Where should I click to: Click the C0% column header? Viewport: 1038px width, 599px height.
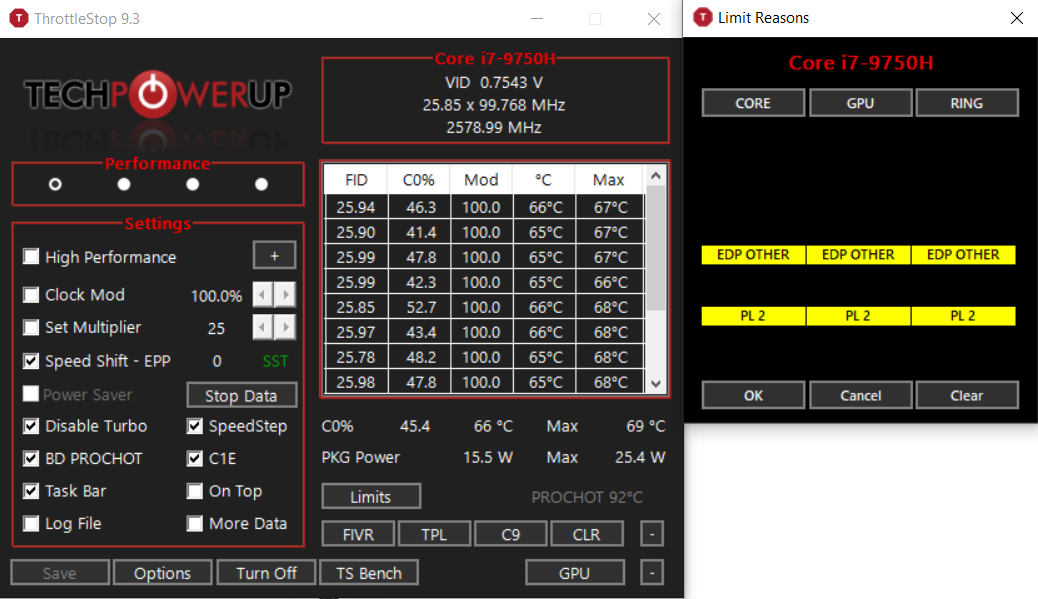click(419, 179)
